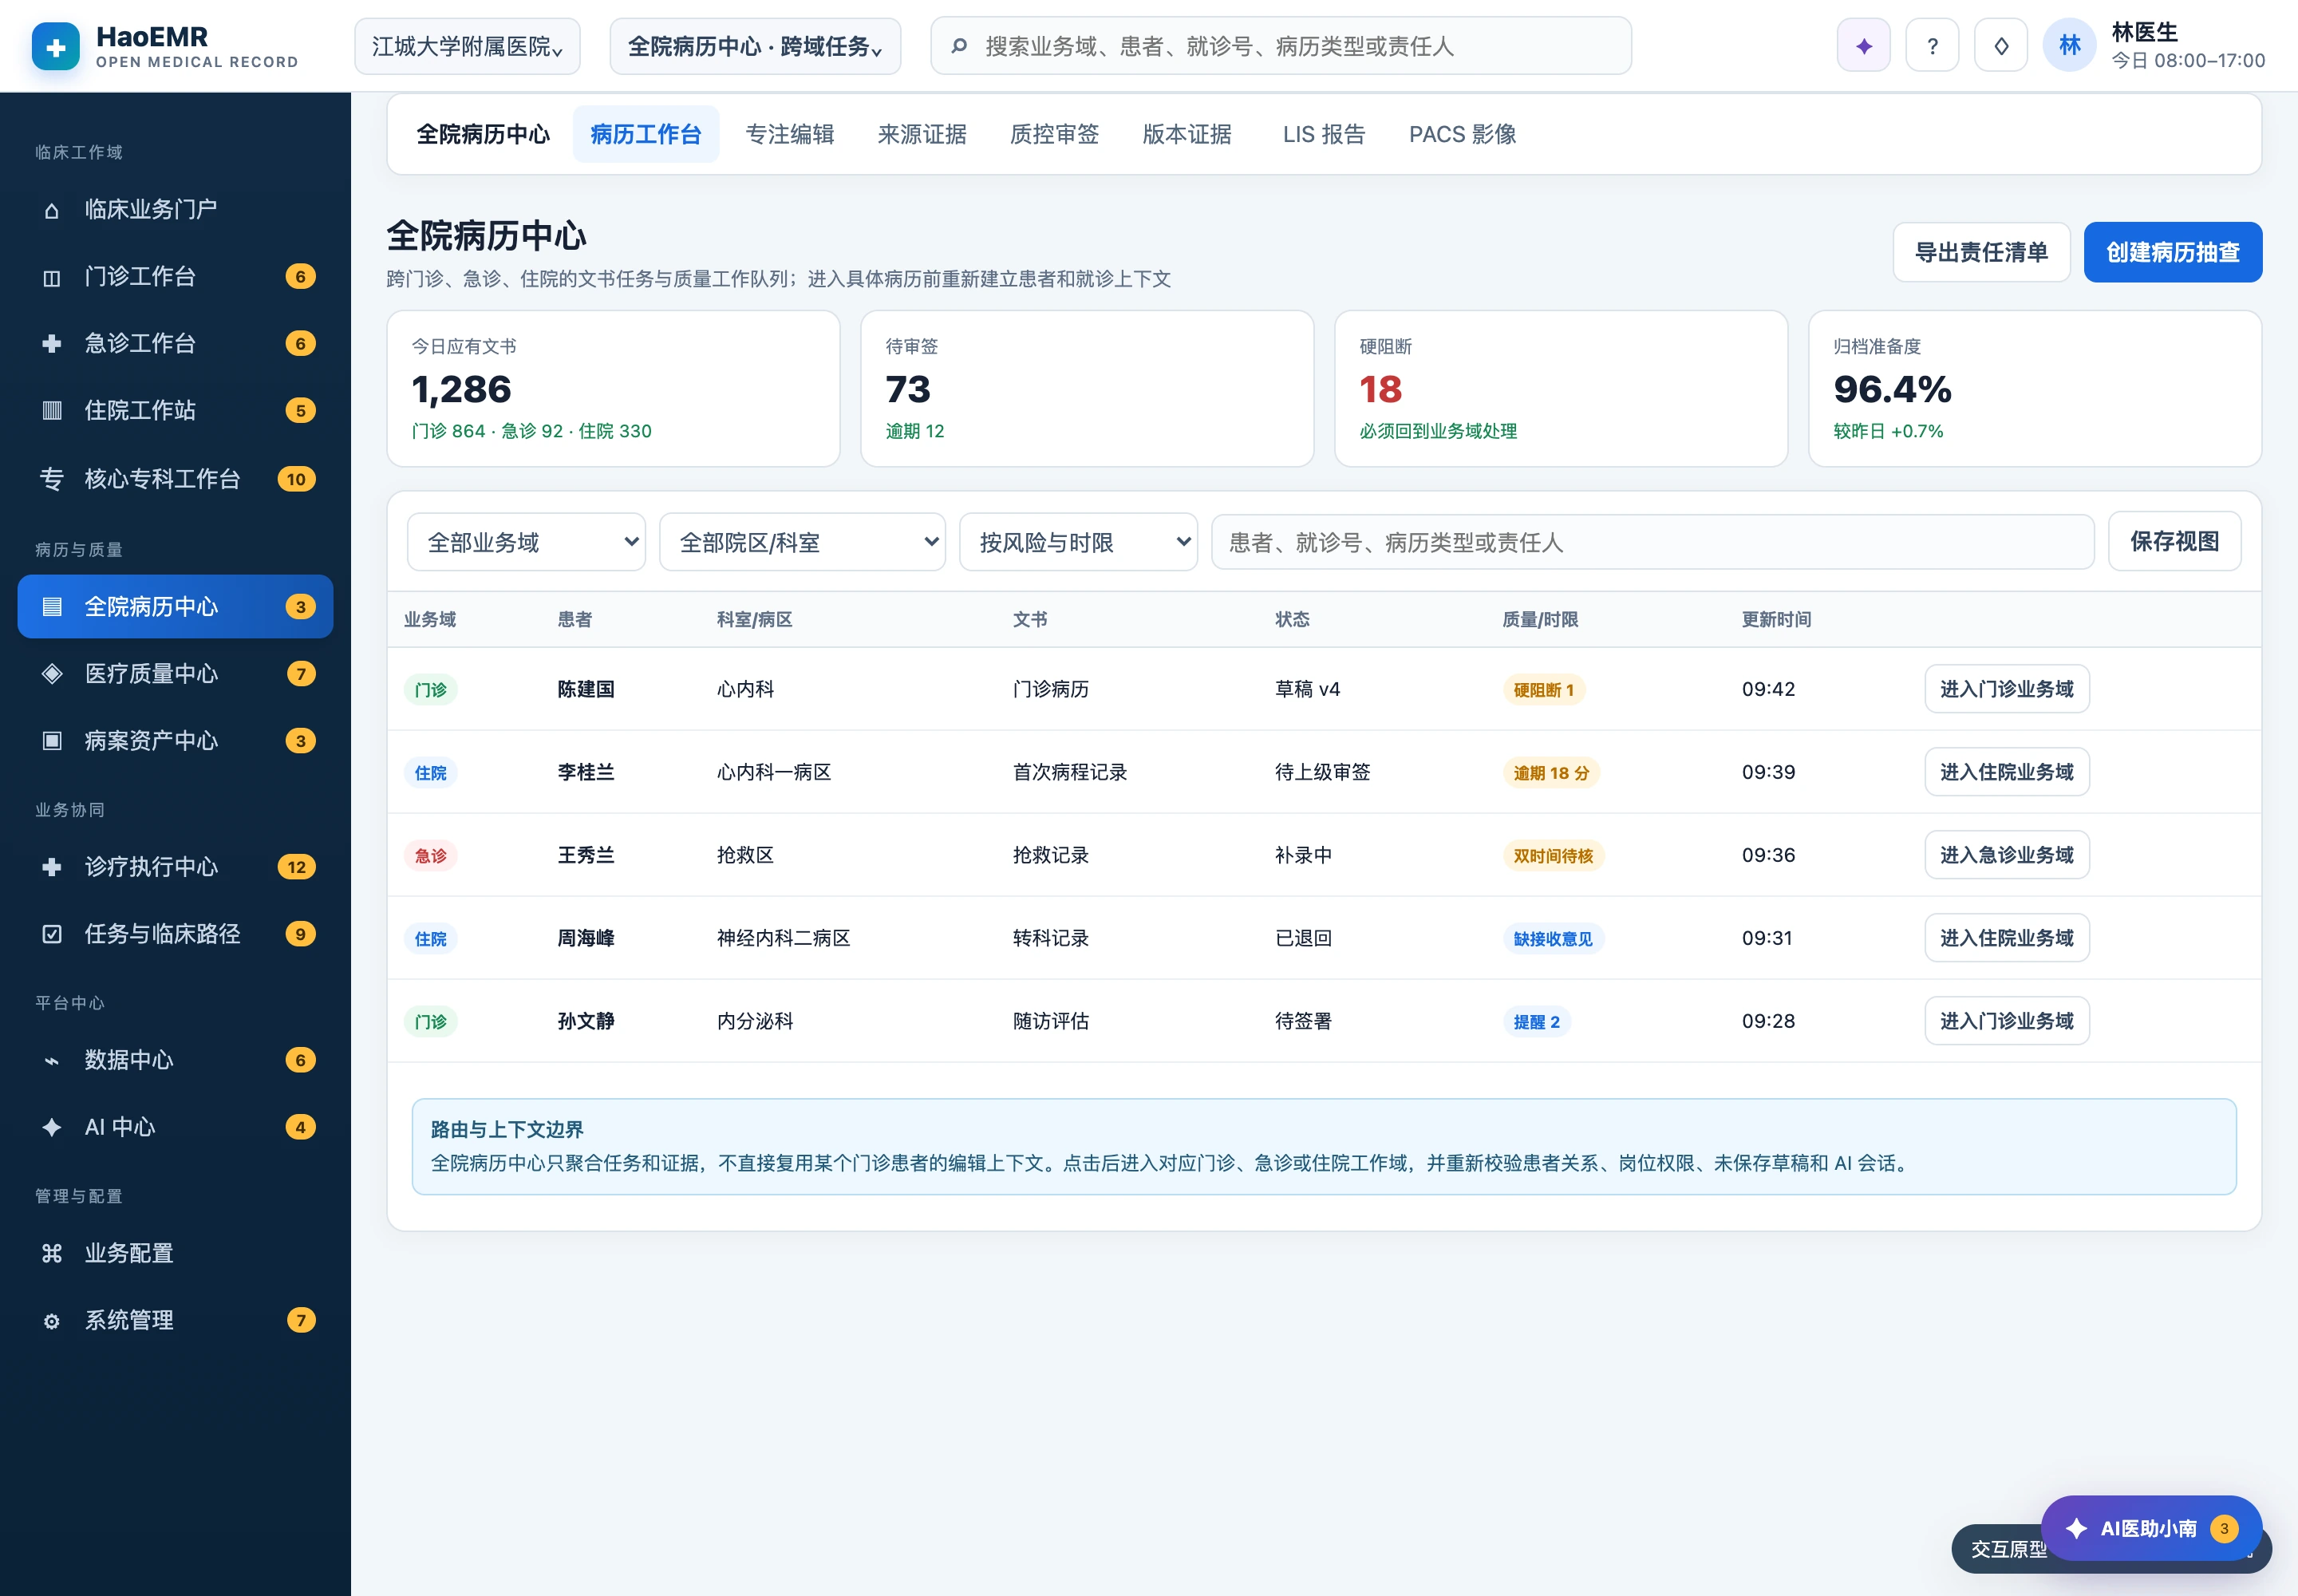Screen dimensions: 2298x1596
Task: Click 进入住院业务域 for 周海峰
Action: pyautogui.click(x=2006, y=938)
